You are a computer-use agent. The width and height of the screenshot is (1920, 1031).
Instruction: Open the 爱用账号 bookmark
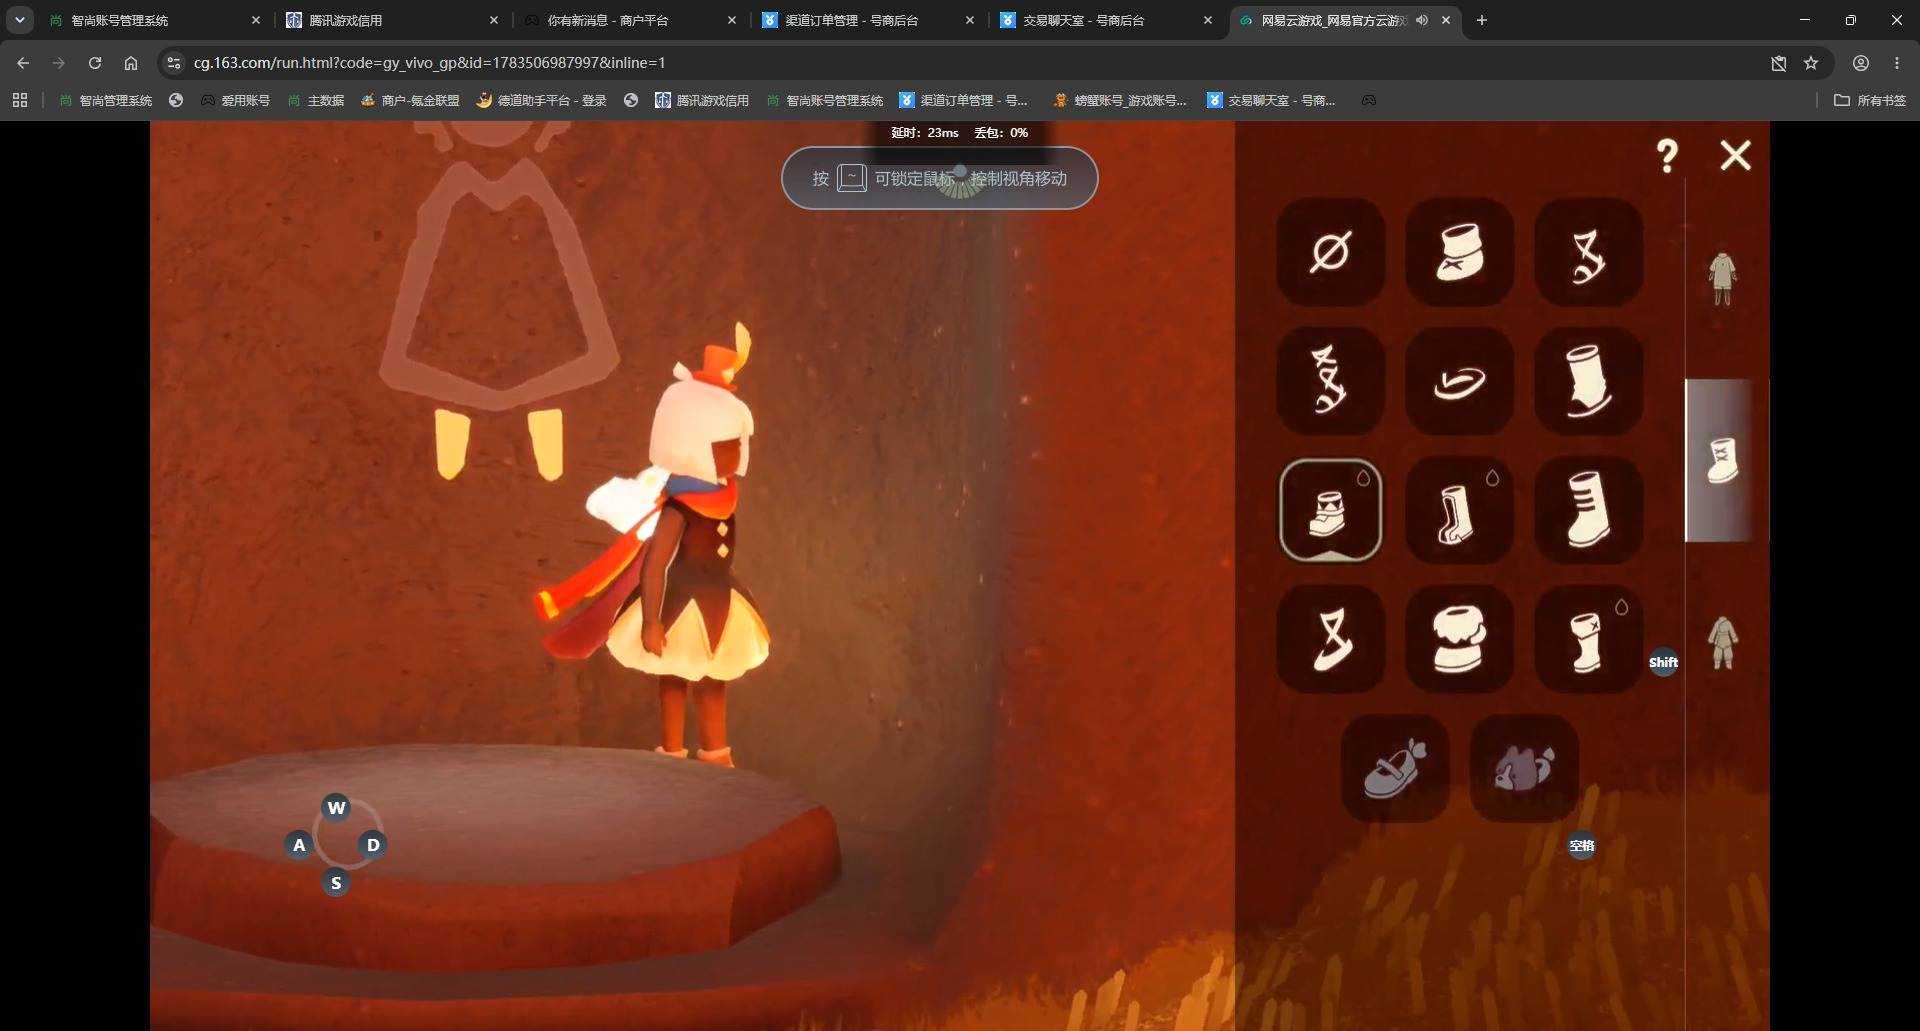click(236, 100)
